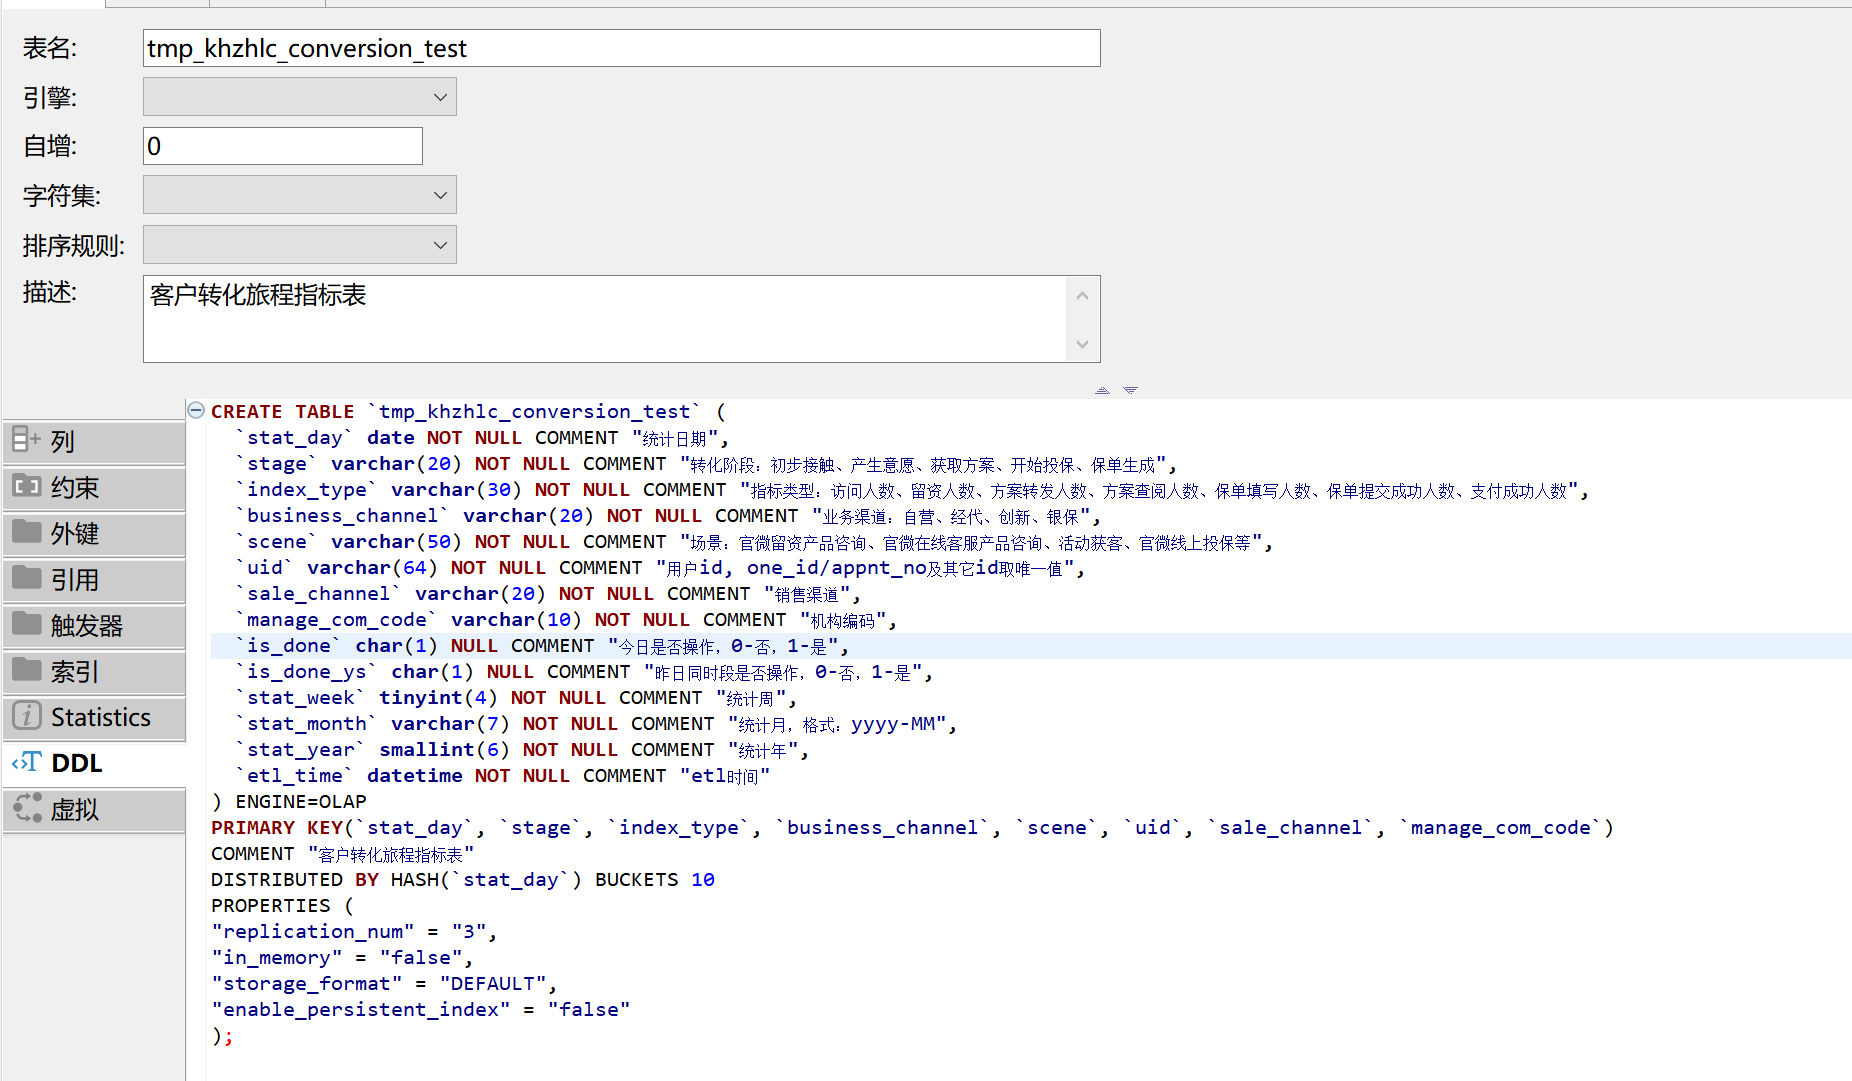This screenshot has height=1081, width=1852.
Task: Open the 引擎 engine dropdown
Action: click(300, 97)
